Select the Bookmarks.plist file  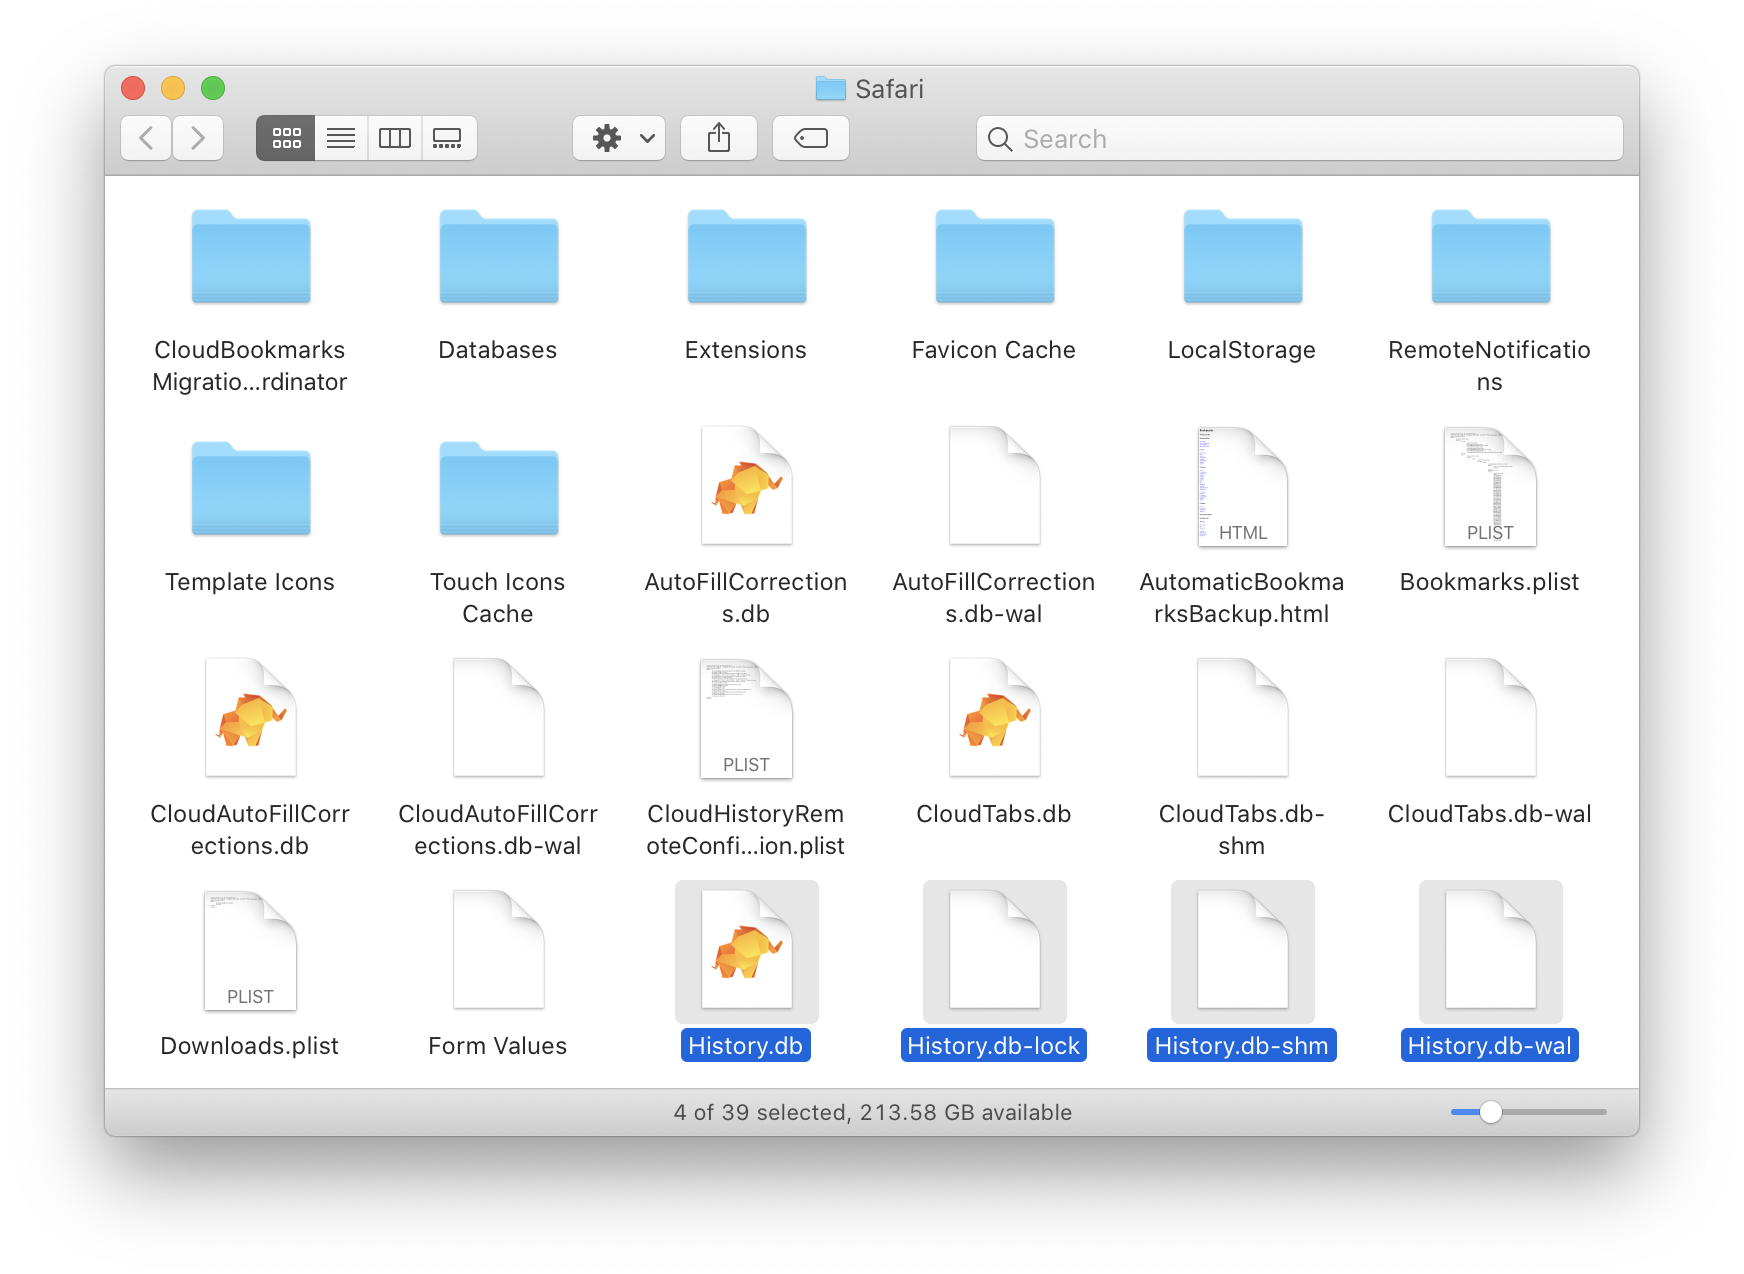[x=1489, y=487]
